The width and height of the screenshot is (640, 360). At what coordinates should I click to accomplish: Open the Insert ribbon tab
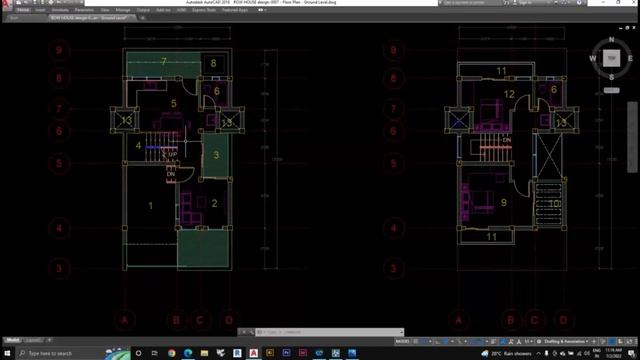pyautogui.click(x=40, y=10)
